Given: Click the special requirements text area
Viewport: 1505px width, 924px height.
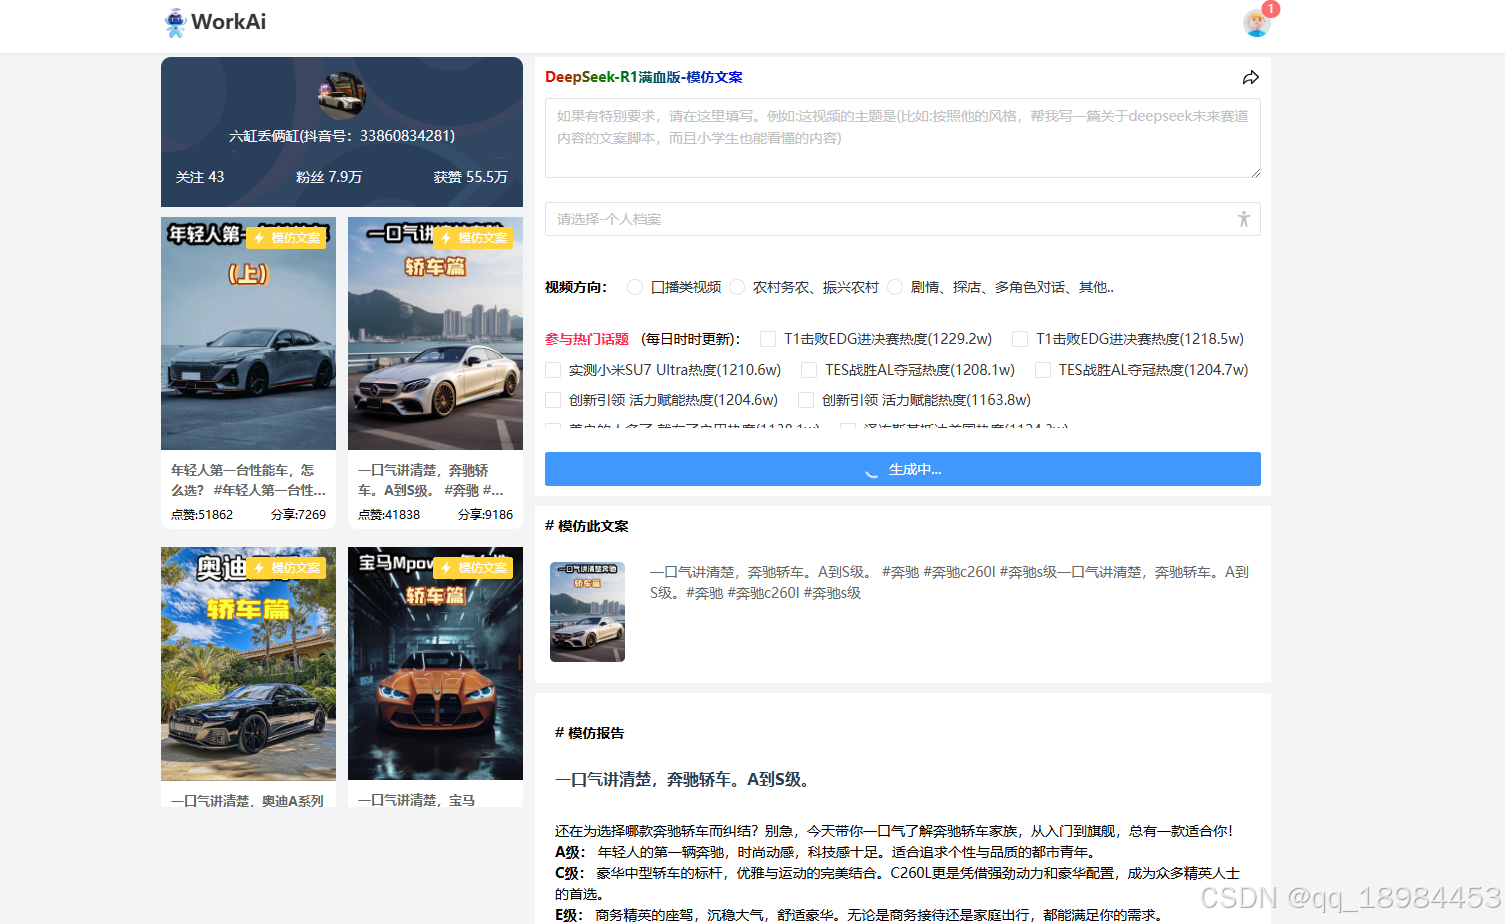Looking at the screenshot, I should tap(902, 138).
